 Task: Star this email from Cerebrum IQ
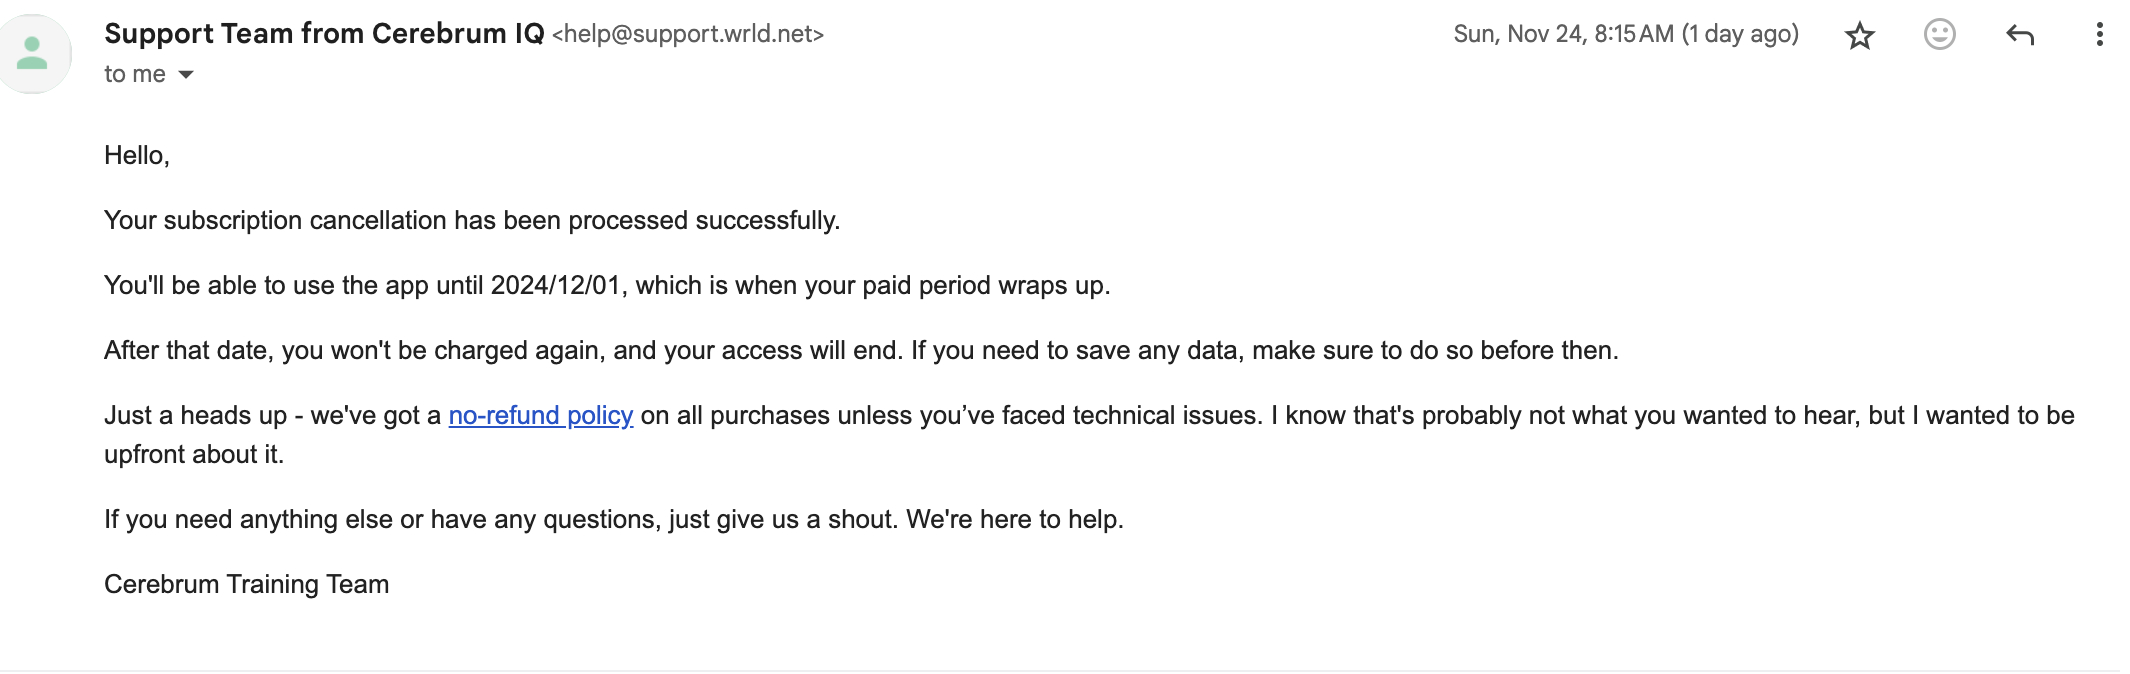pyautogui.click(x=1859, y=36)
